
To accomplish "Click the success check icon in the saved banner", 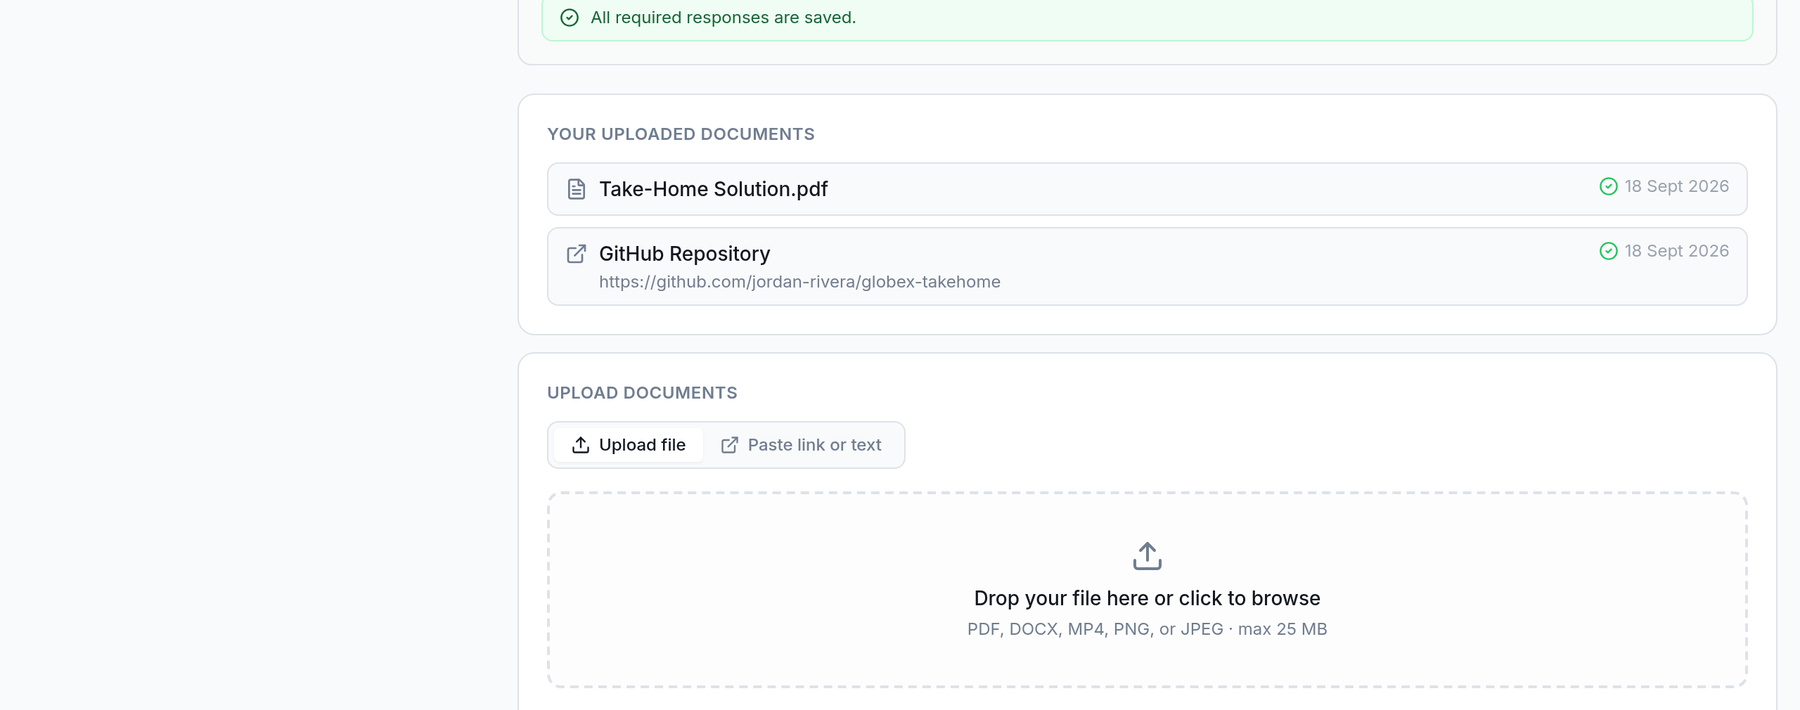I will pos(569,18).
